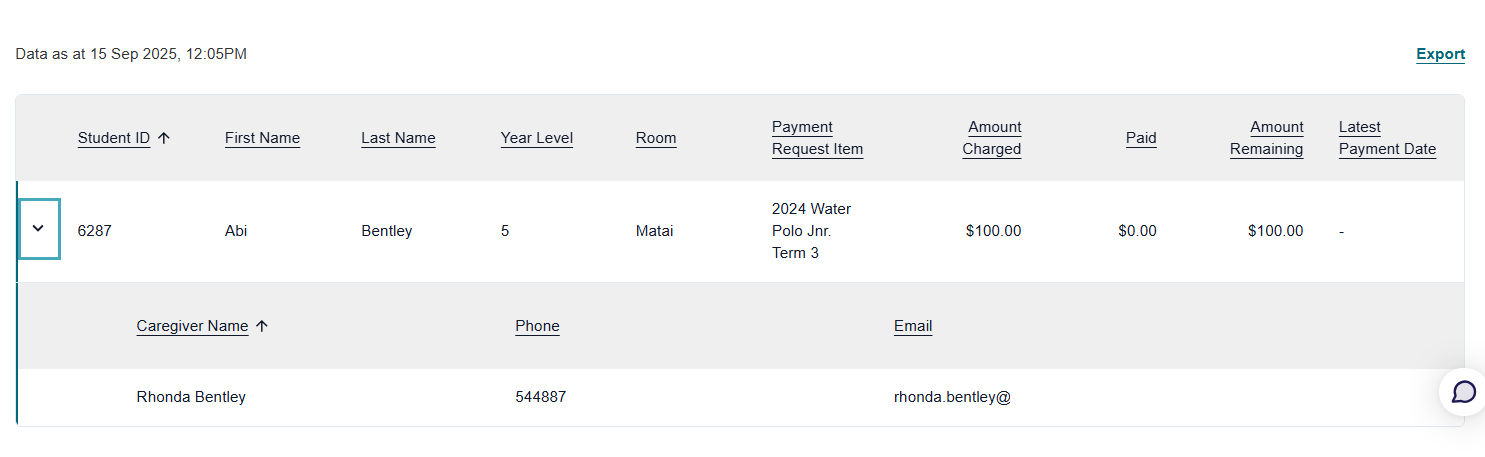Select the Rhonda Bentley caregiver name
Image resolution: width=1485 pixels, height=457 pixels.
tap(191, 397)
